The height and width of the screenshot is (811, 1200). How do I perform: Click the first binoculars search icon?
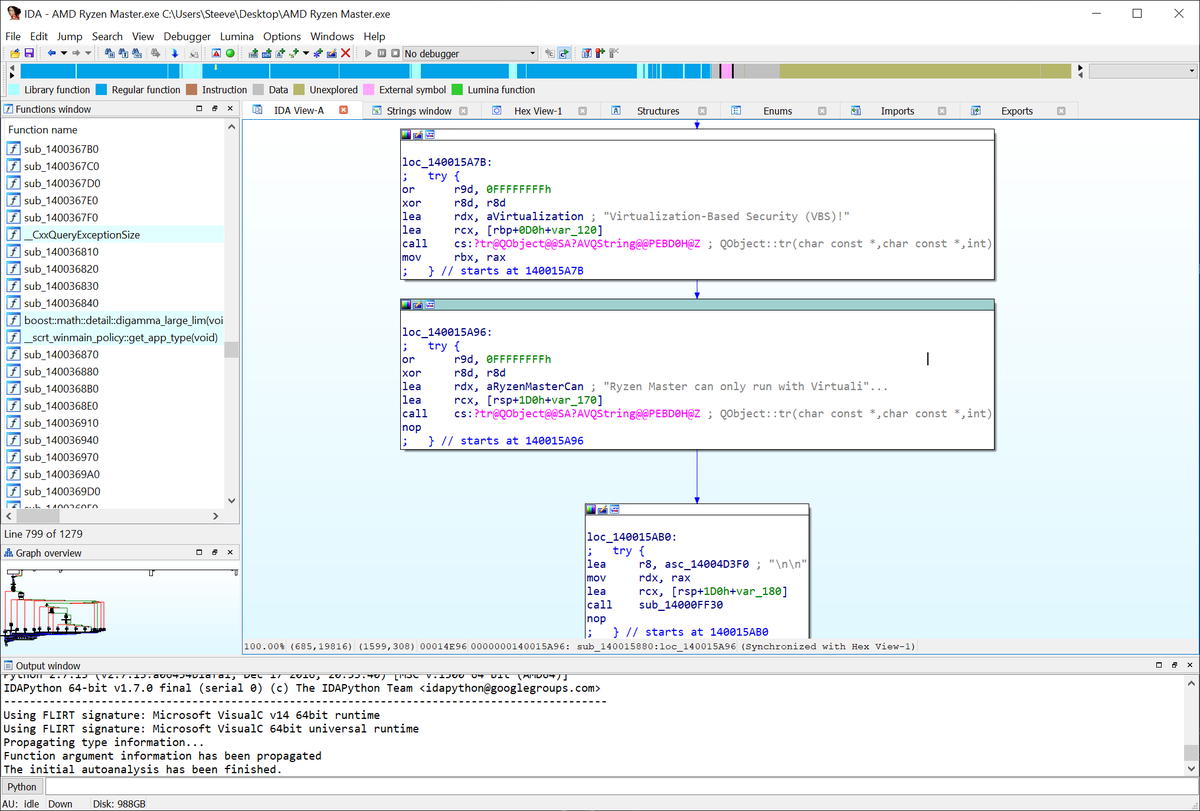(x=109, y=53)
